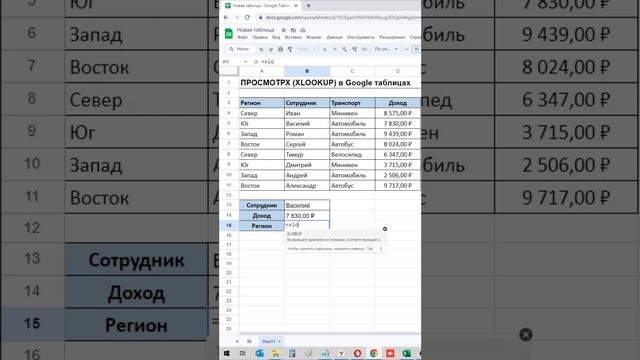This screenshot has width=640, height=360.
Task: Open the Лист1 tab dropdown arrow
Action: point(279,342)
